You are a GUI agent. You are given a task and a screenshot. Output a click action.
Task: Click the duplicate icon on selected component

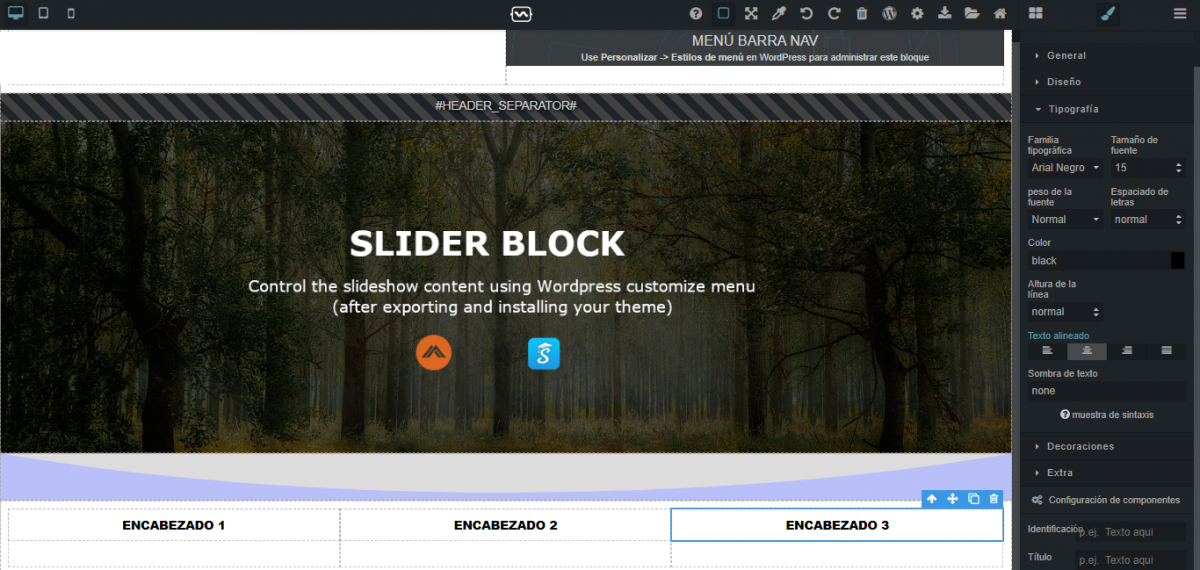(x=973, y=499)
